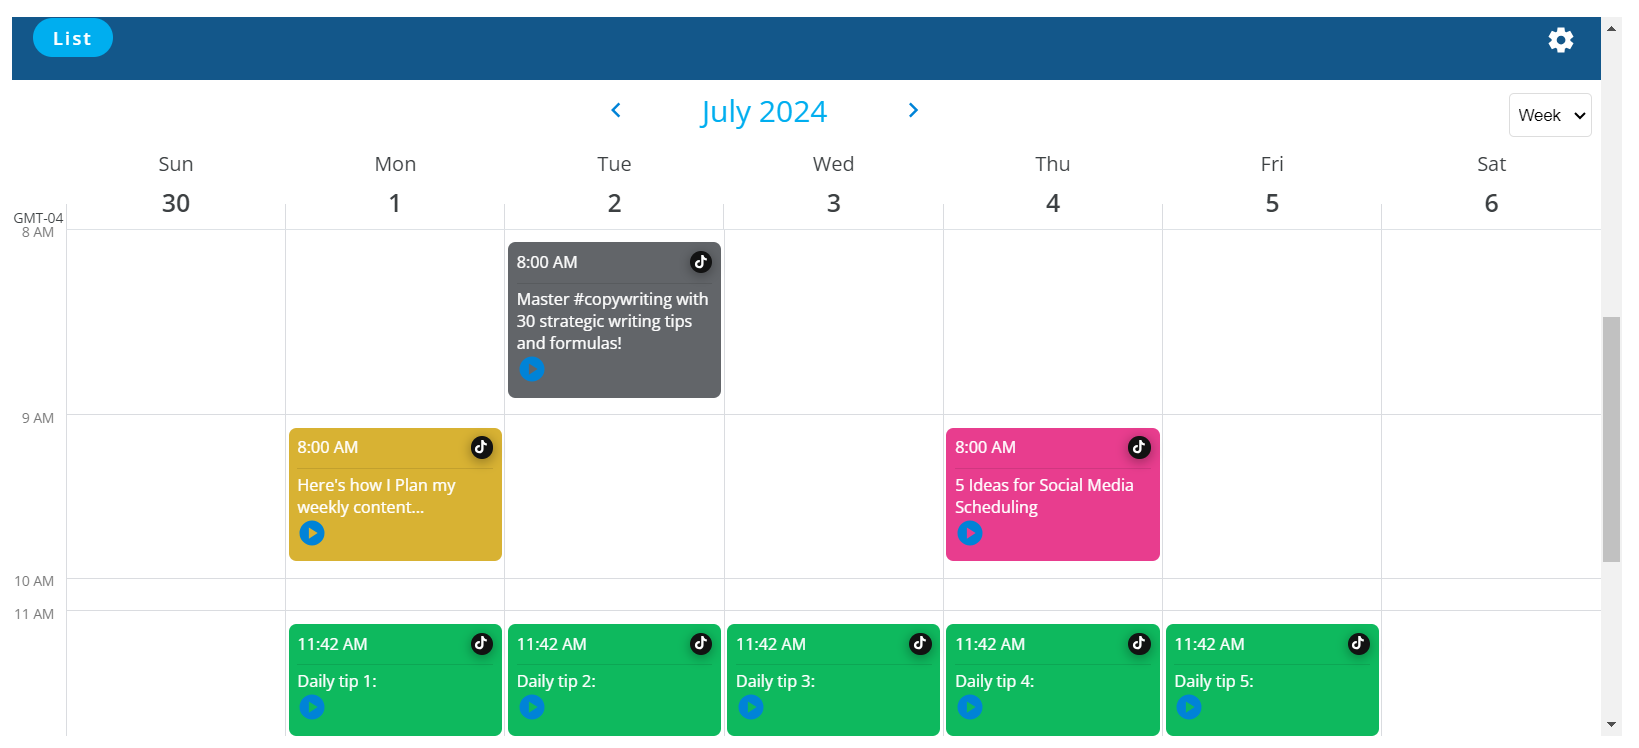This screenshot has width=1639, height=748.
Task: Play the copywriting tips video
Action: click(532, 369)
